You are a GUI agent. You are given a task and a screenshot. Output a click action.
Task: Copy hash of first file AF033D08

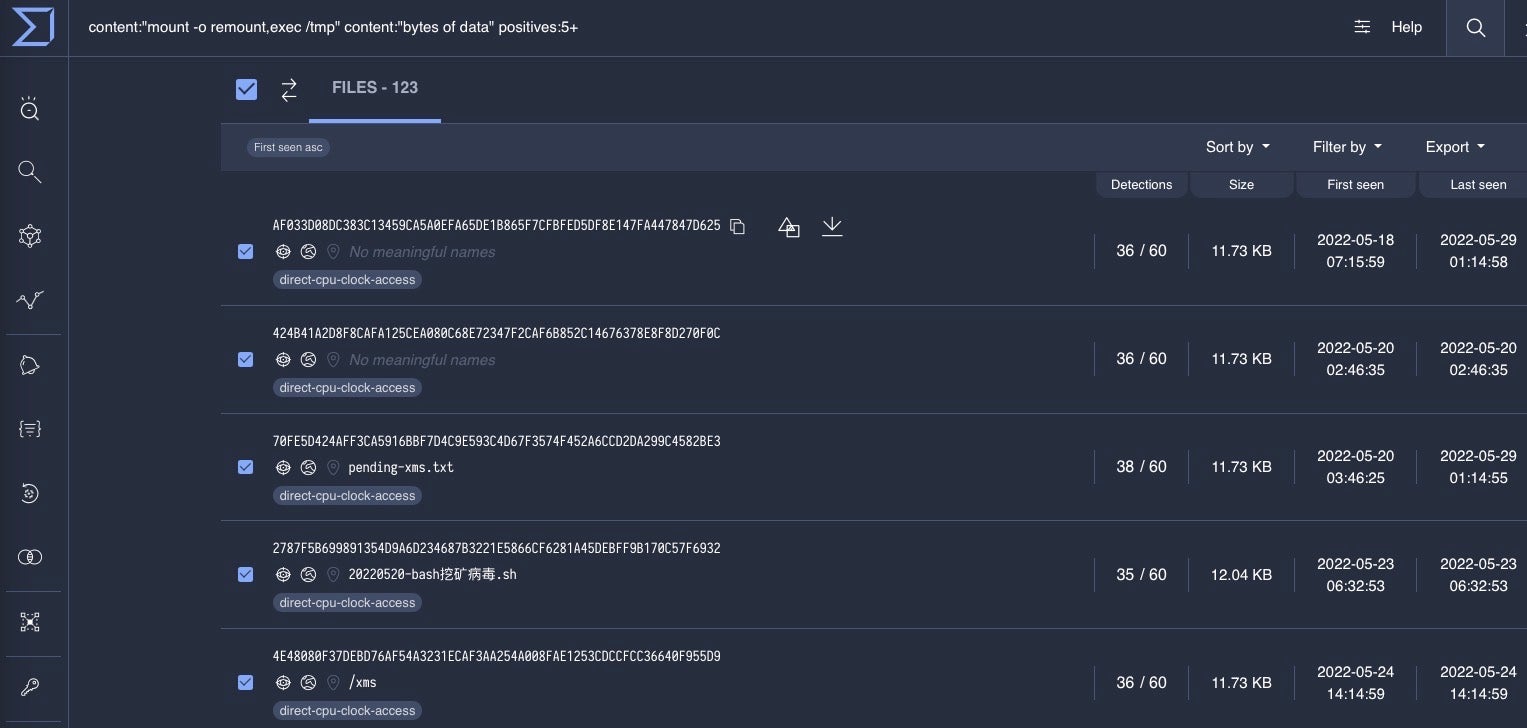[737, 227]
